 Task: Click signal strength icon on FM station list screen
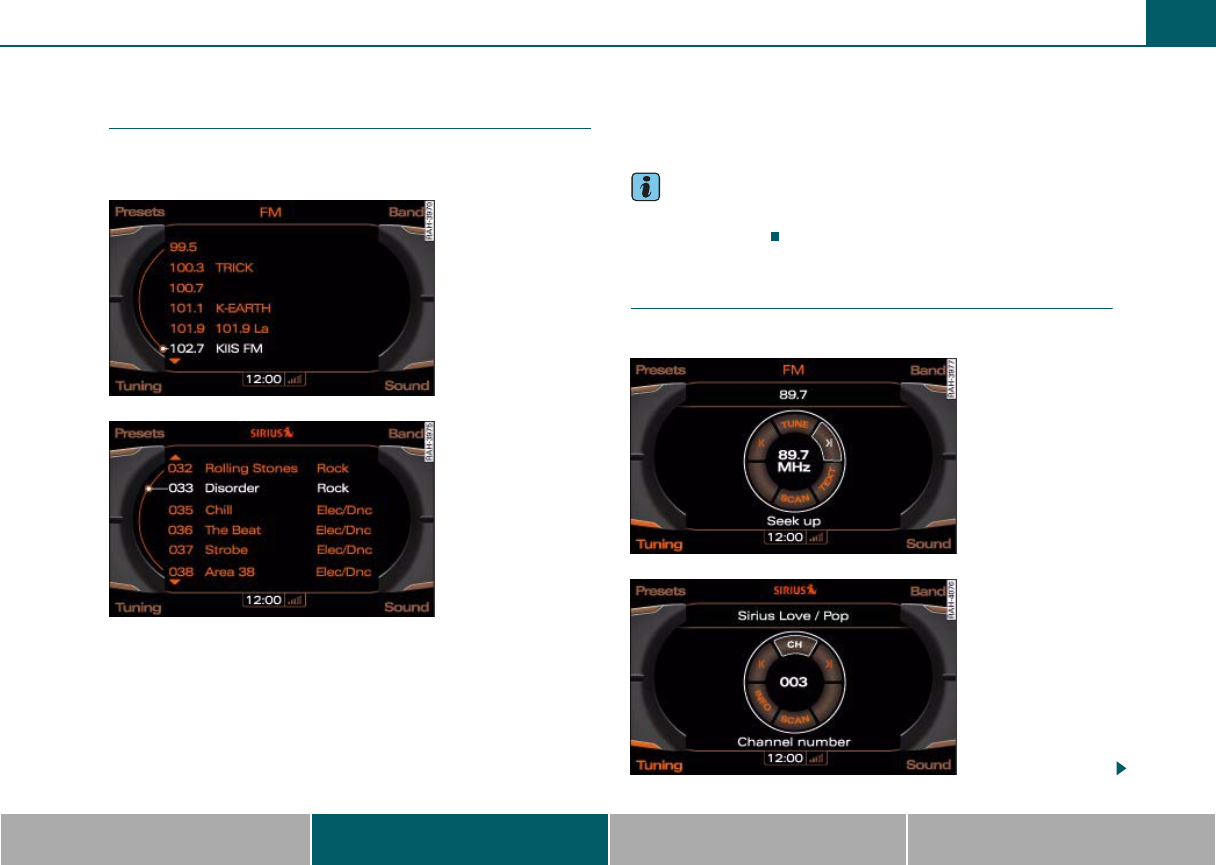pyautogui.click(x=295, y=381)
